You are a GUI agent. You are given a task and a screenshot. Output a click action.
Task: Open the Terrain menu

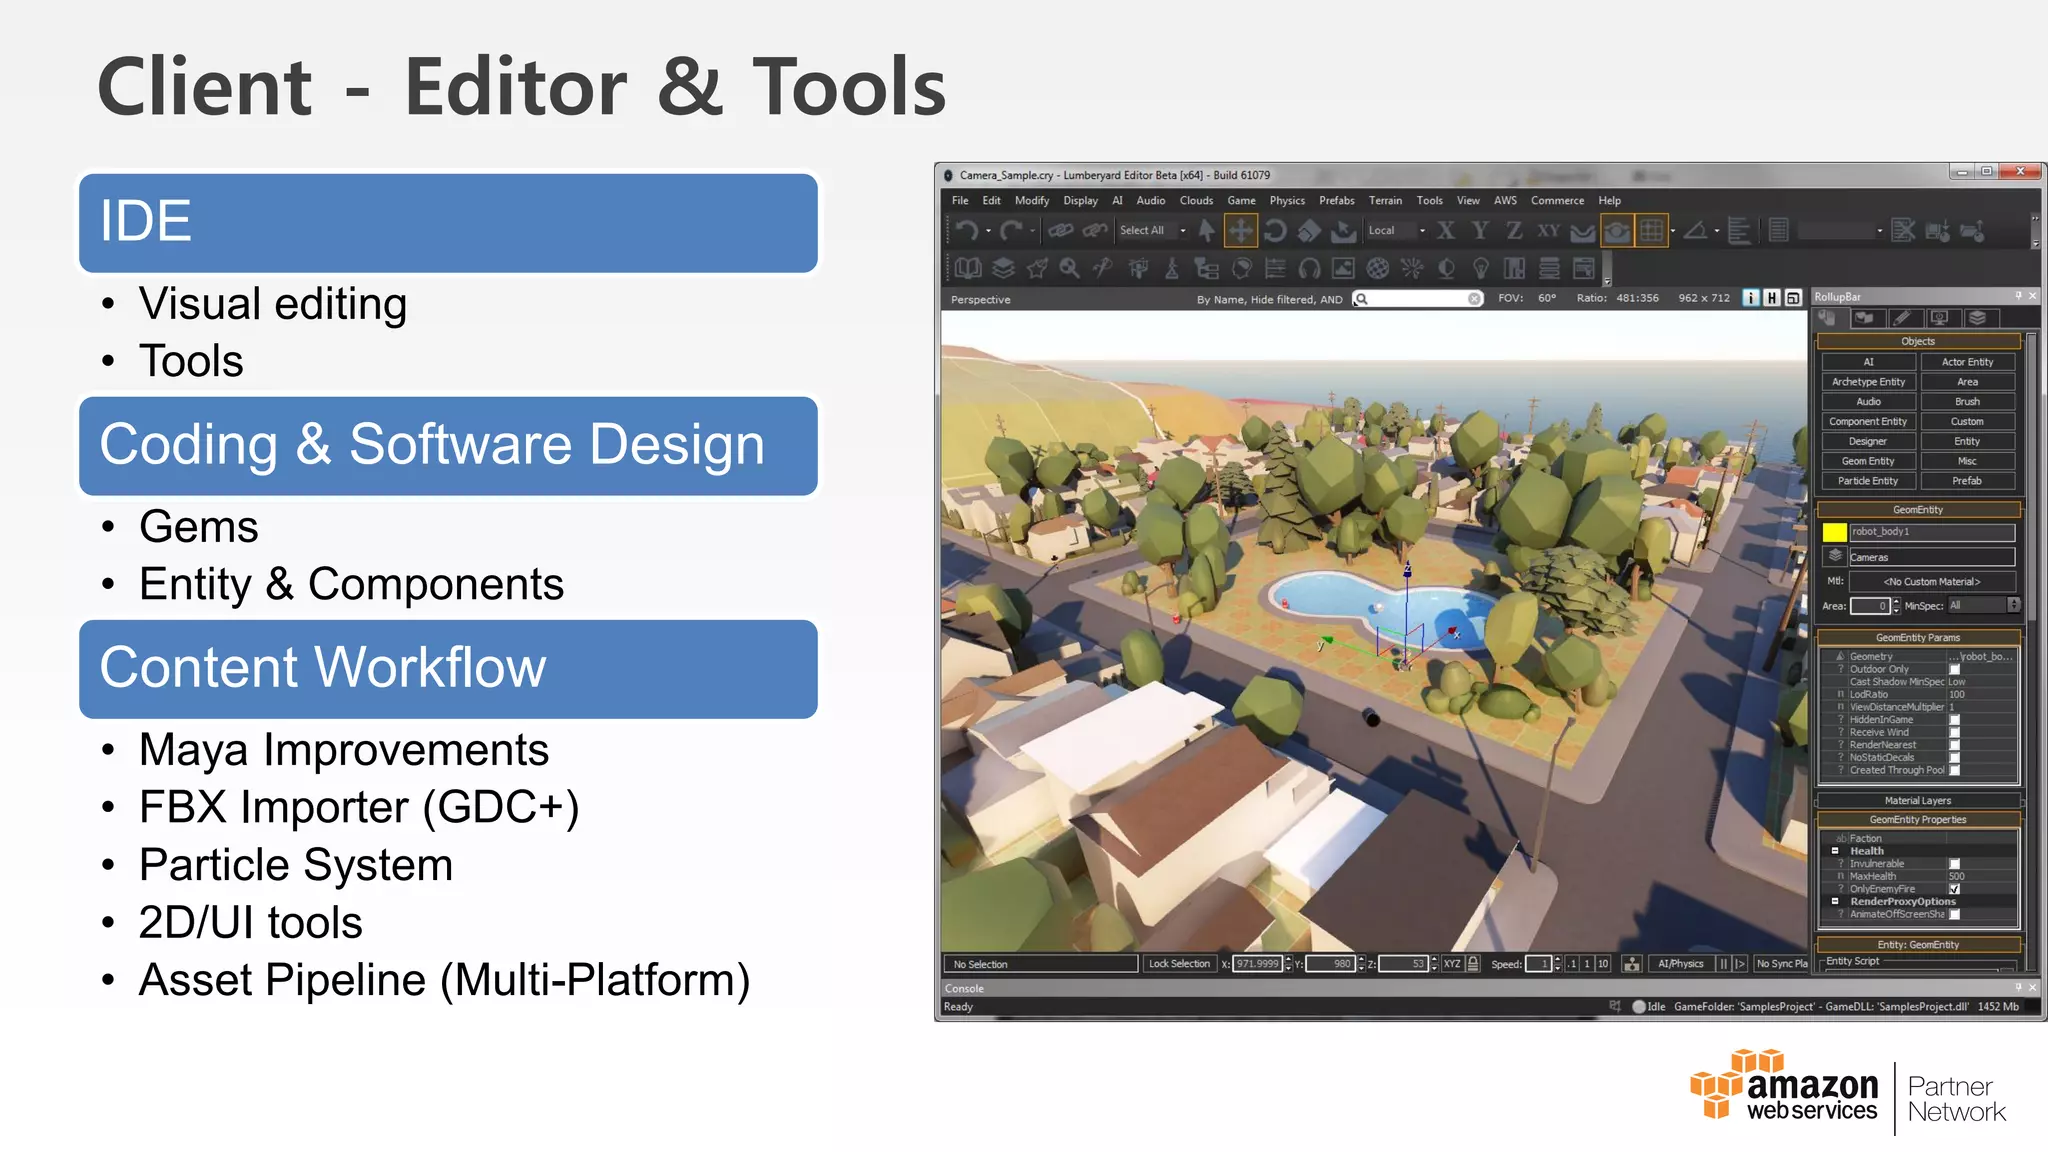tap(1385, 201)
